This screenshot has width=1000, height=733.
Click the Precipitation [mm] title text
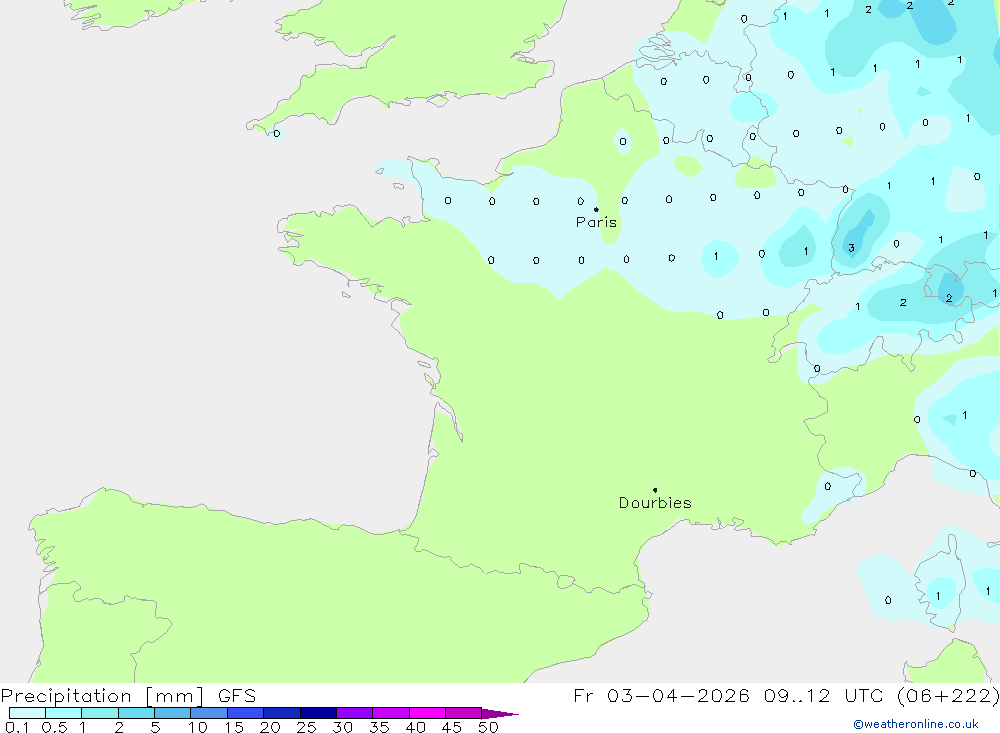point(102,696)
